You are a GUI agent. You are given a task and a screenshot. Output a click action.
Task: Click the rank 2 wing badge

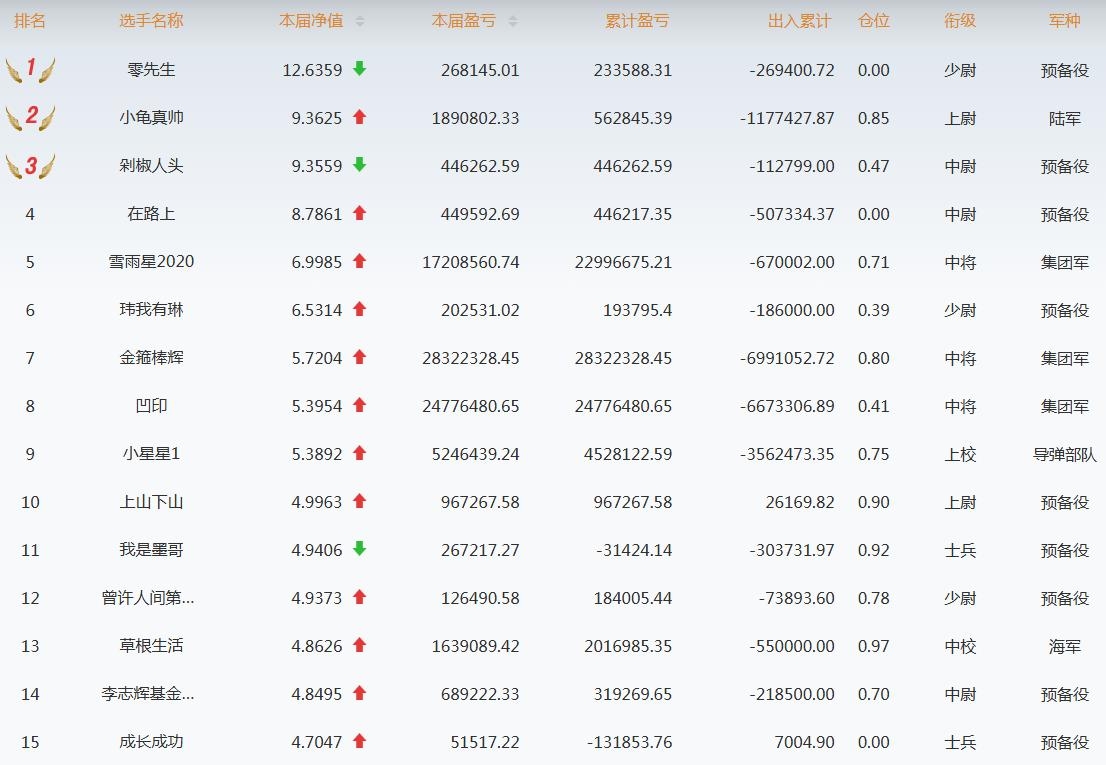(x=30, y=118)
